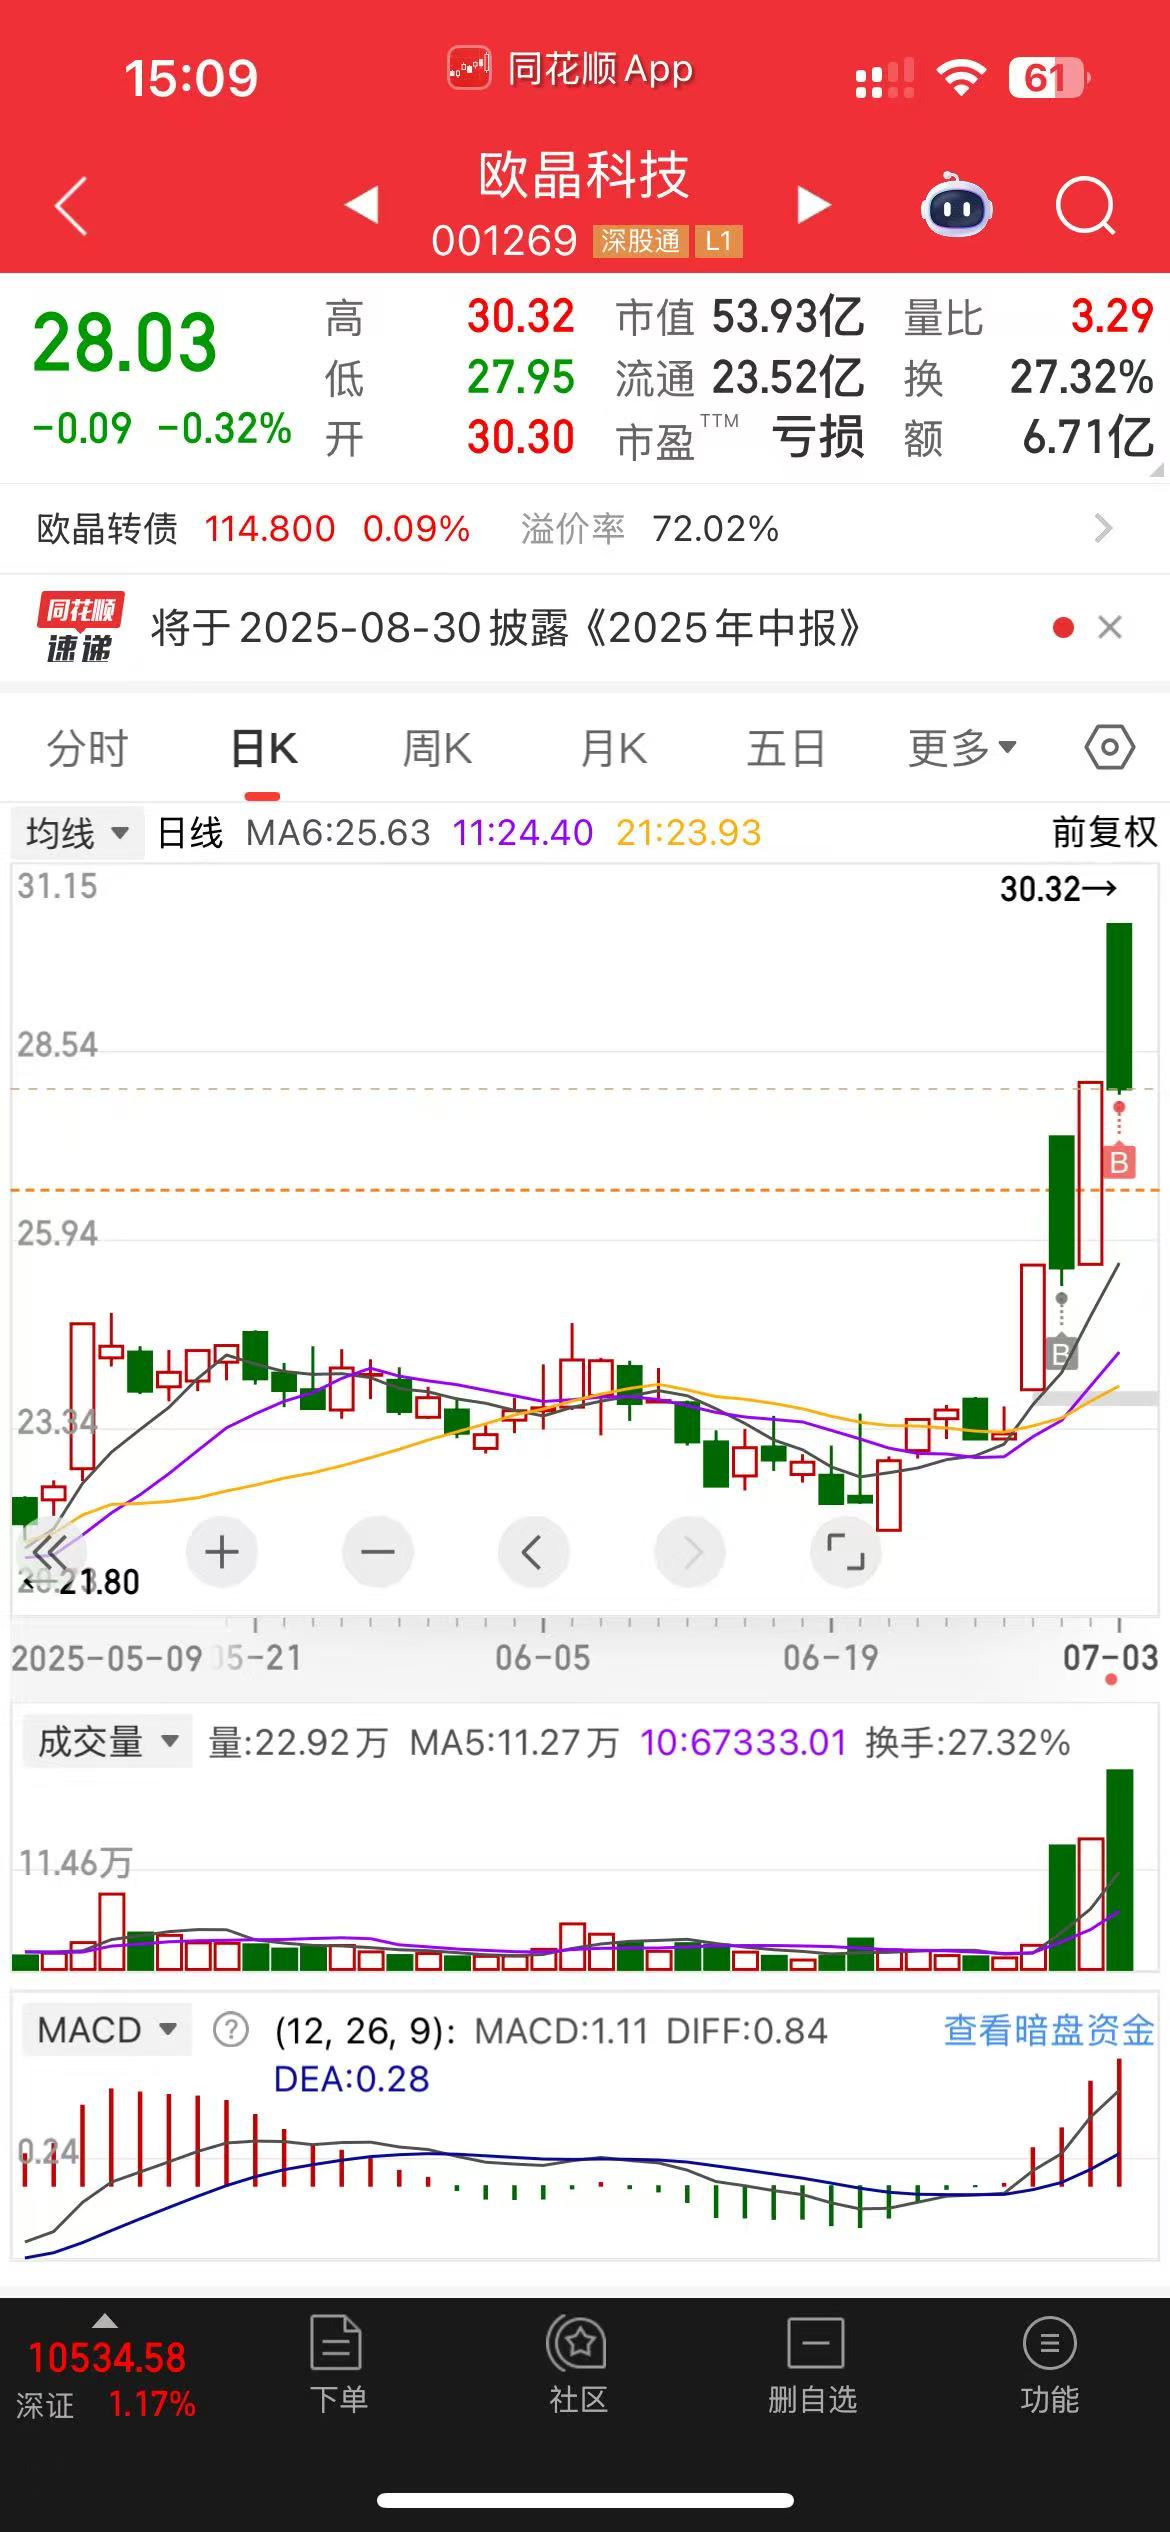
Task: Select 周K tab
Action: [437, 748]
